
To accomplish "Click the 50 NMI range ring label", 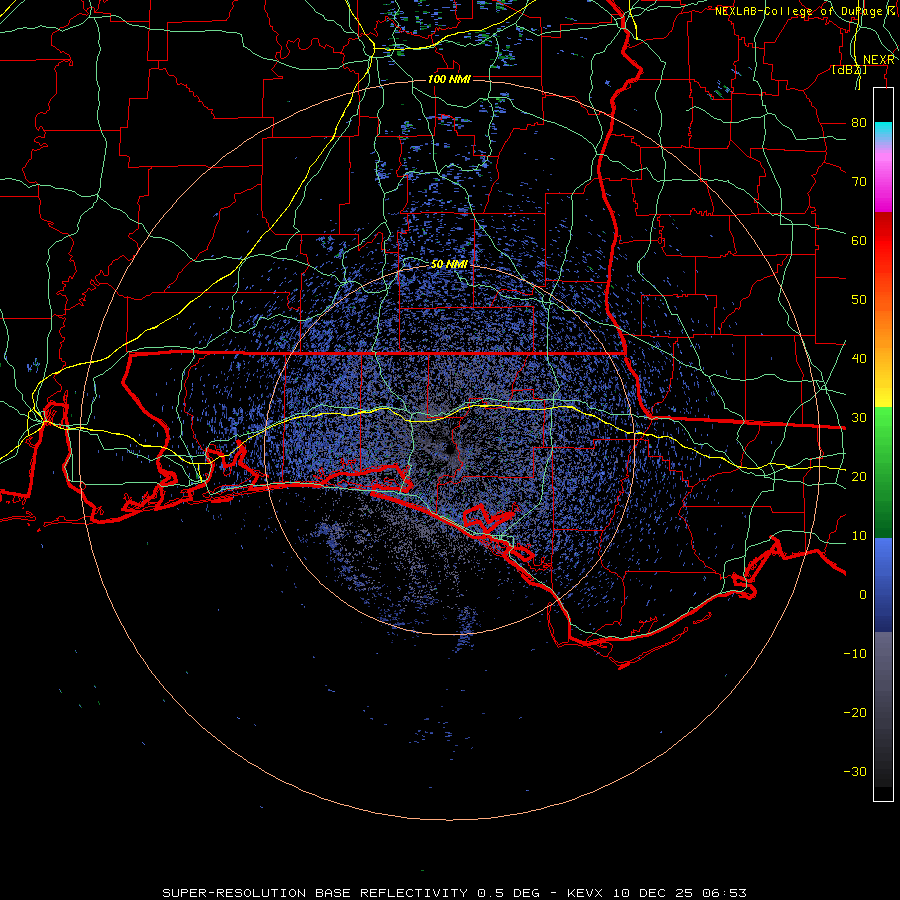I will click(x=449, y=264).
